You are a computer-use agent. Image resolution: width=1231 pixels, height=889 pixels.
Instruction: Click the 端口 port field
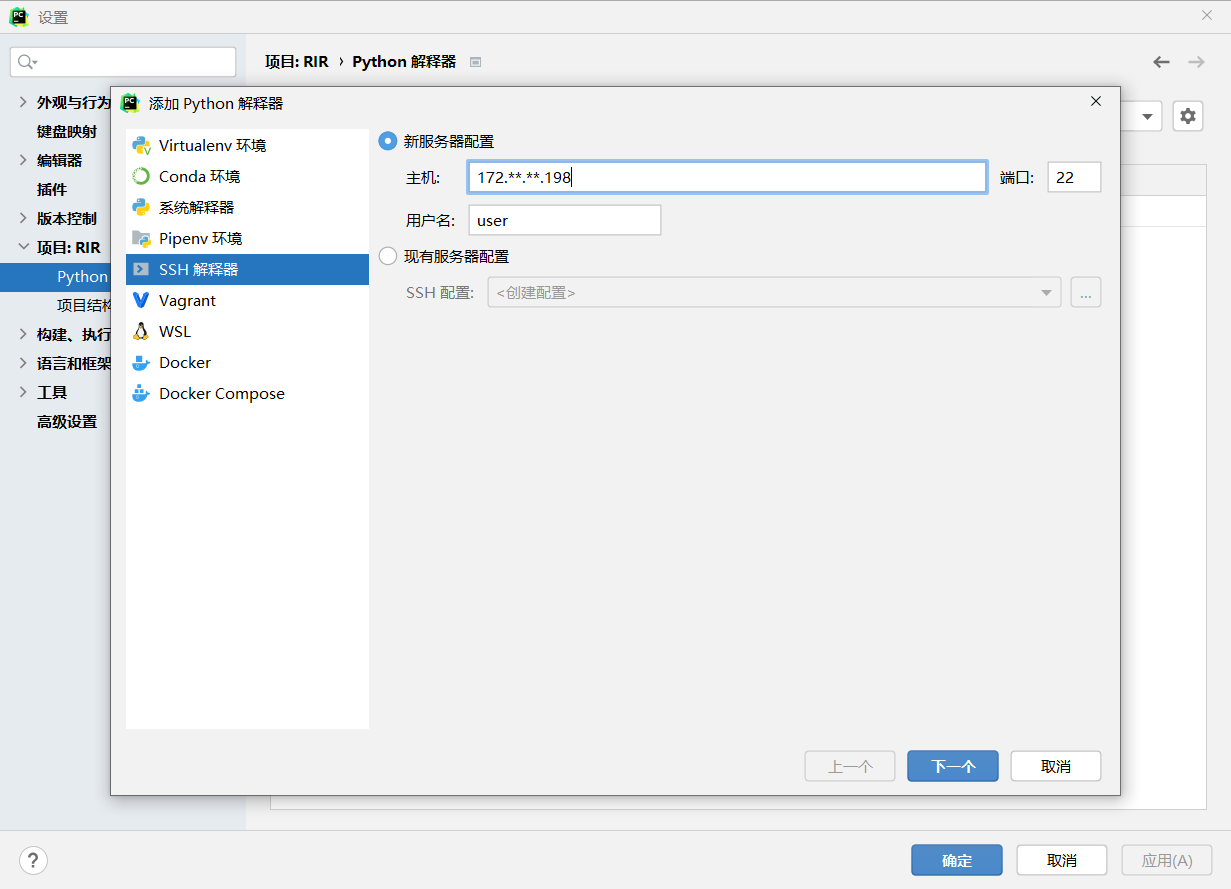coord(1074,177)
